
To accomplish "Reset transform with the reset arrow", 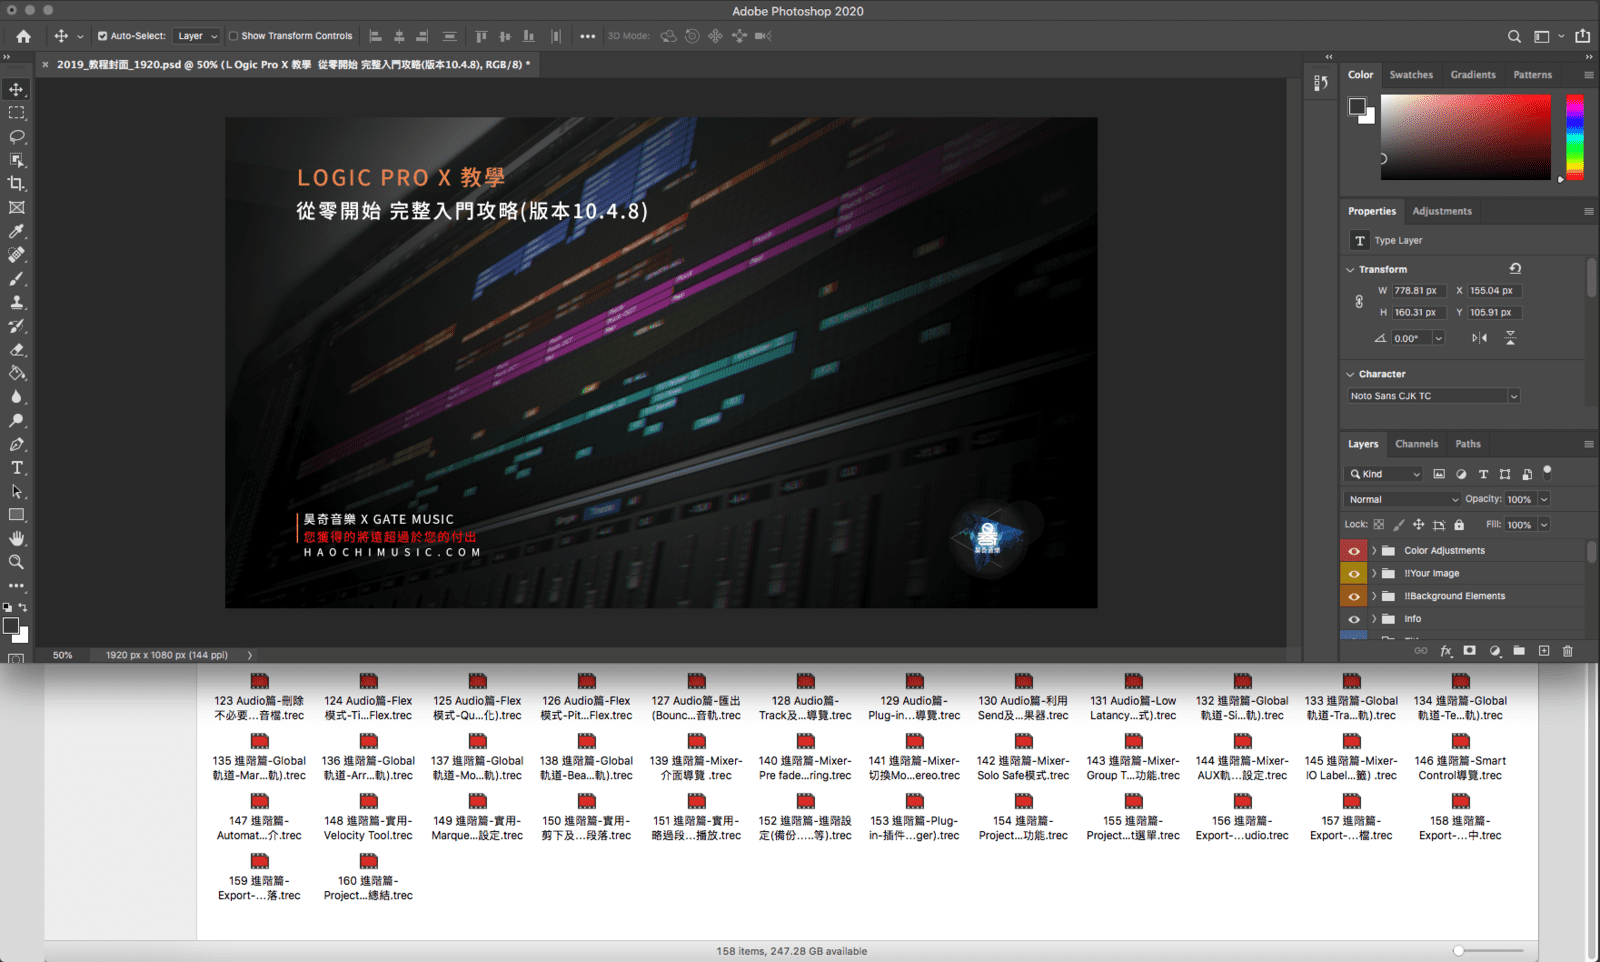I will tap(1515, 269).
